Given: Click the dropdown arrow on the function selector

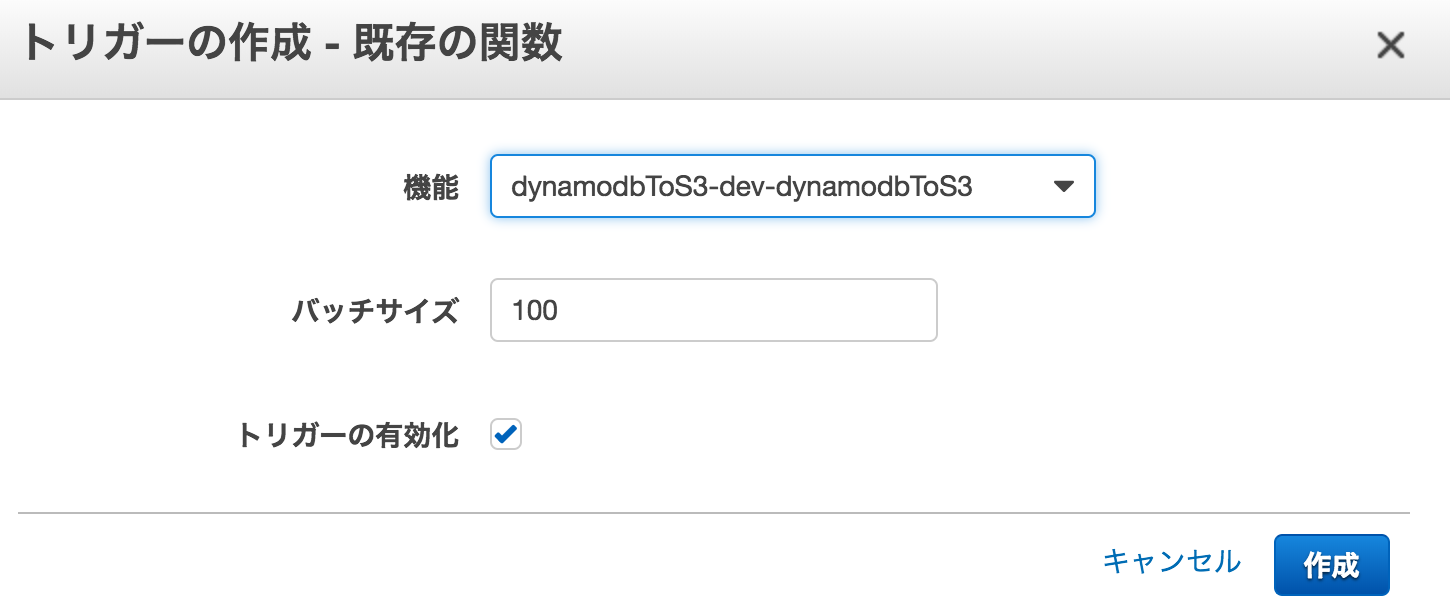Looking at the screenshot, I should 1065,186.
